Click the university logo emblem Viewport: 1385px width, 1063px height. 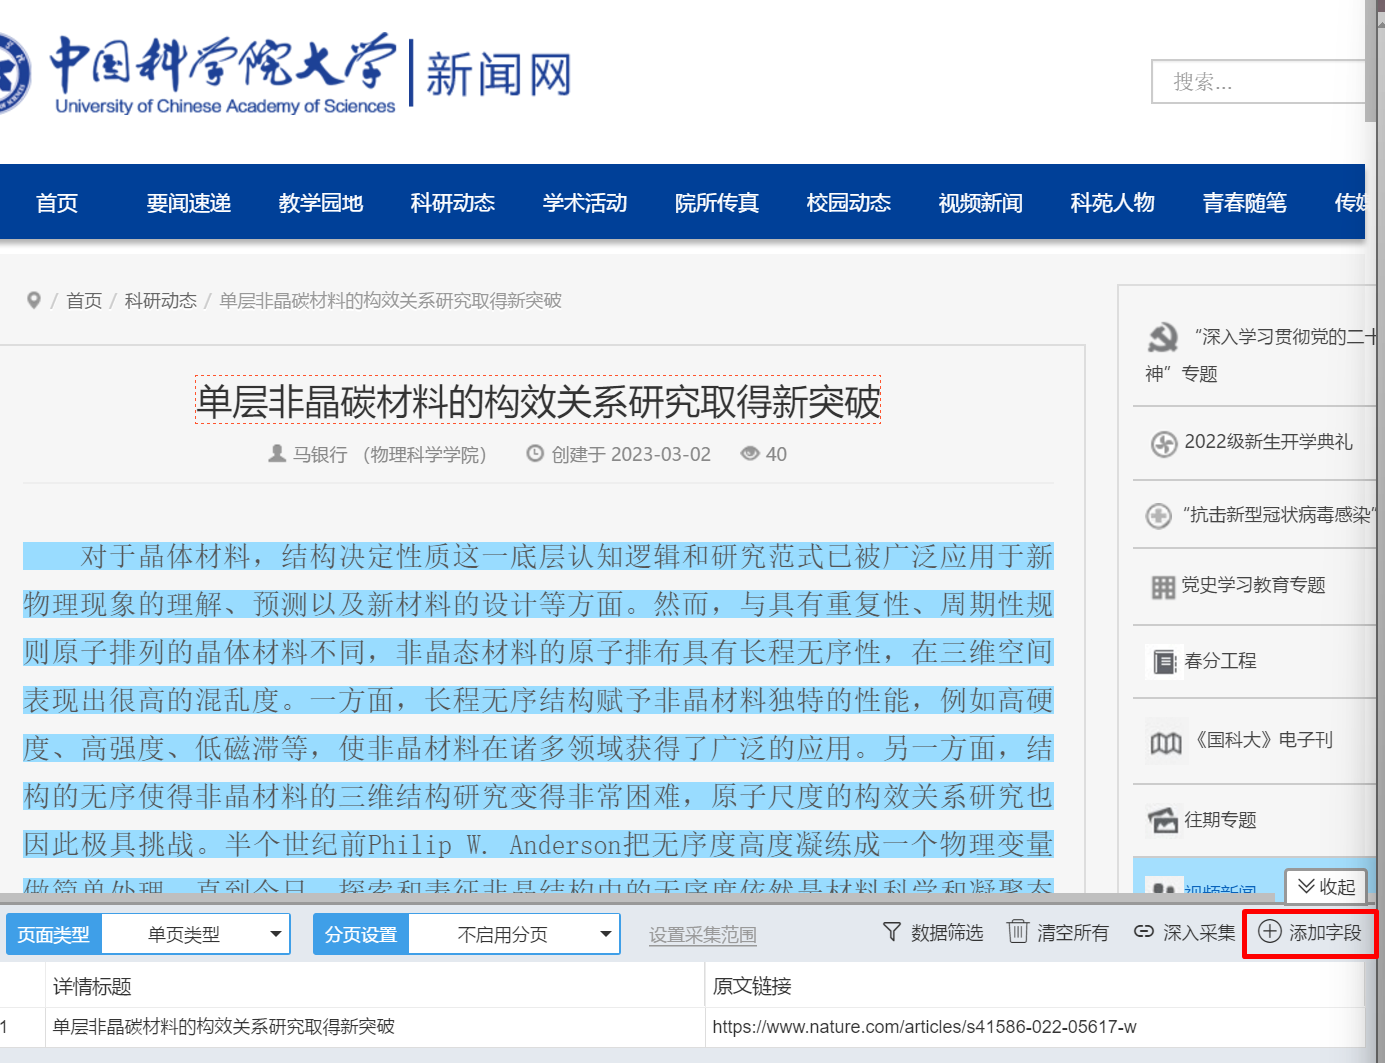pyautogui.click(x=12, y=74)
